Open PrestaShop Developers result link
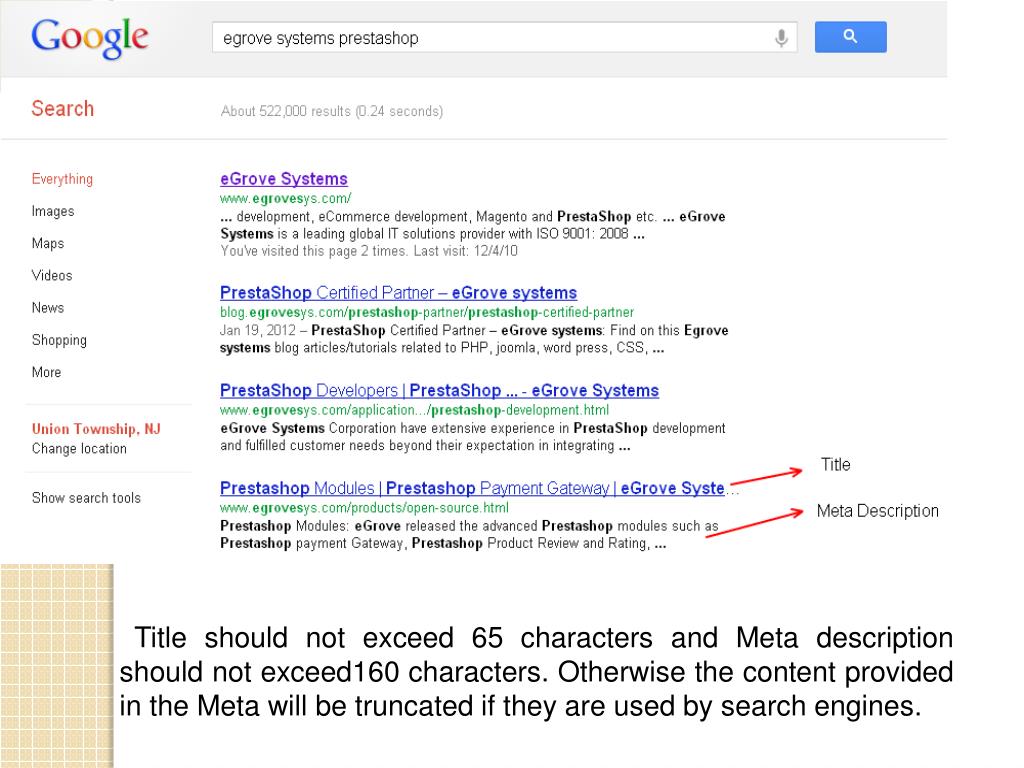The width and height of the screenshot is (1024, 768). [x=439, y=390]
